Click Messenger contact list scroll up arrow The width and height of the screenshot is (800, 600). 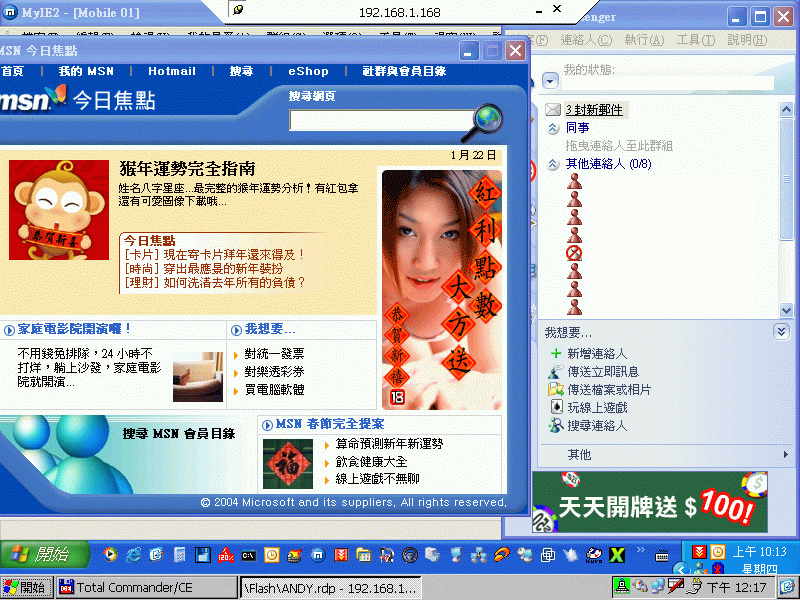coord(786,109)
